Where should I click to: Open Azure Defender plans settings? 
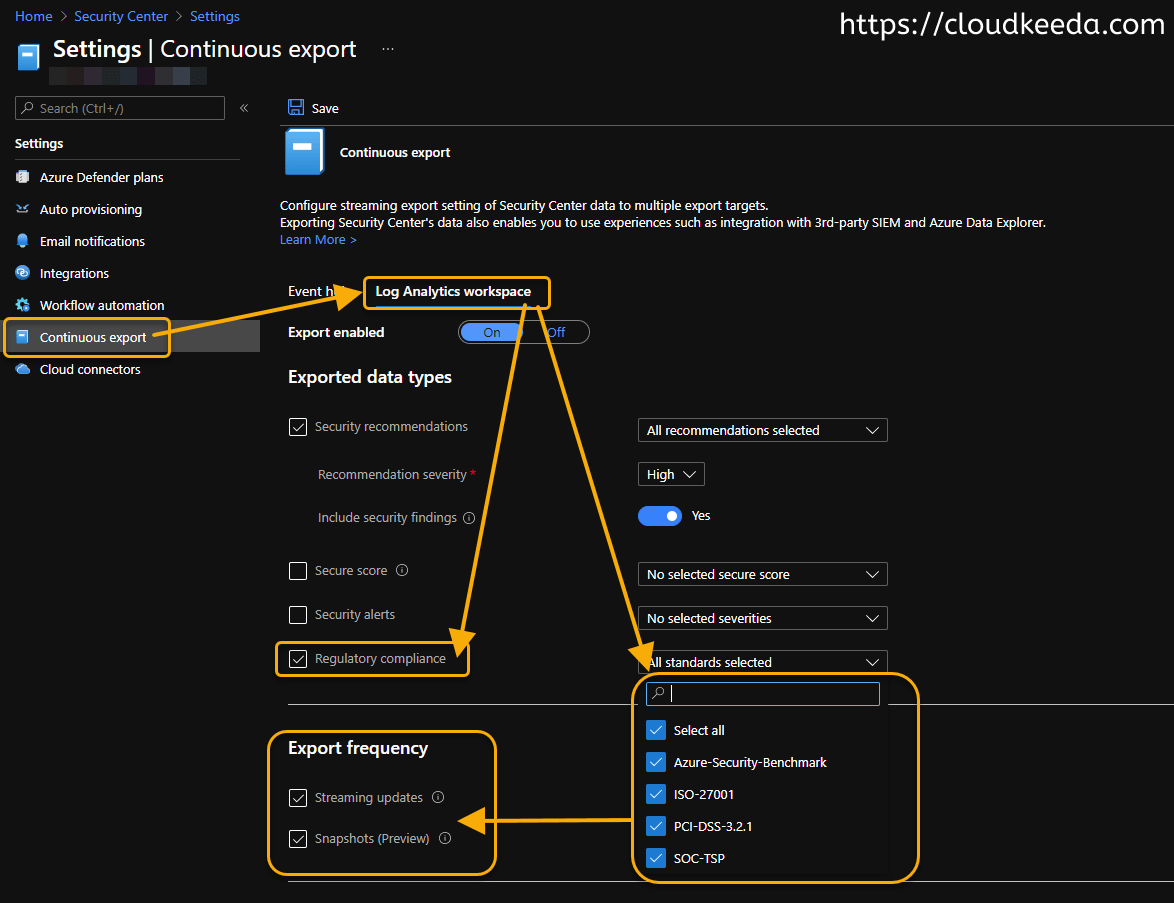point(101,177)
